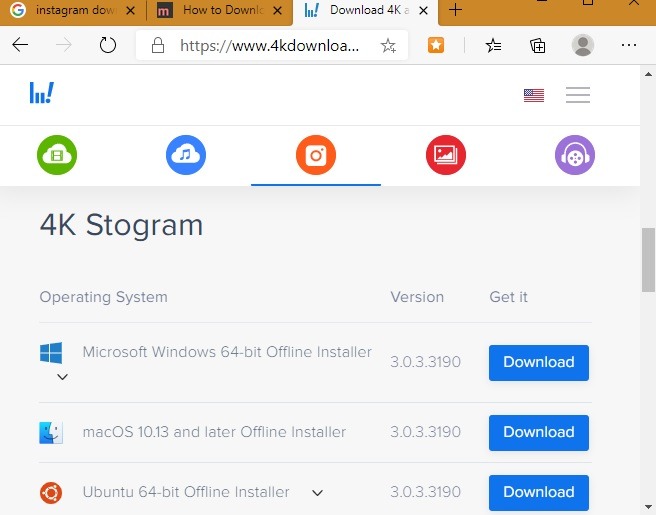656x515 pixels.
Task: Open the hamburger menu
Action: 578,95
